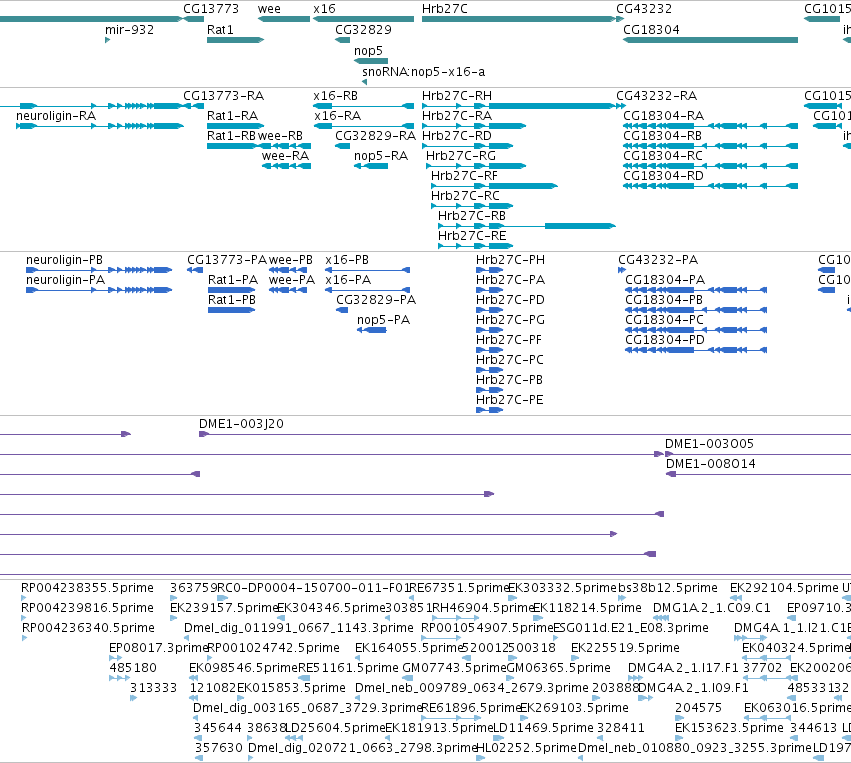
Task: Click the "nop5-PA" protein label
Action: click(383, 320)
